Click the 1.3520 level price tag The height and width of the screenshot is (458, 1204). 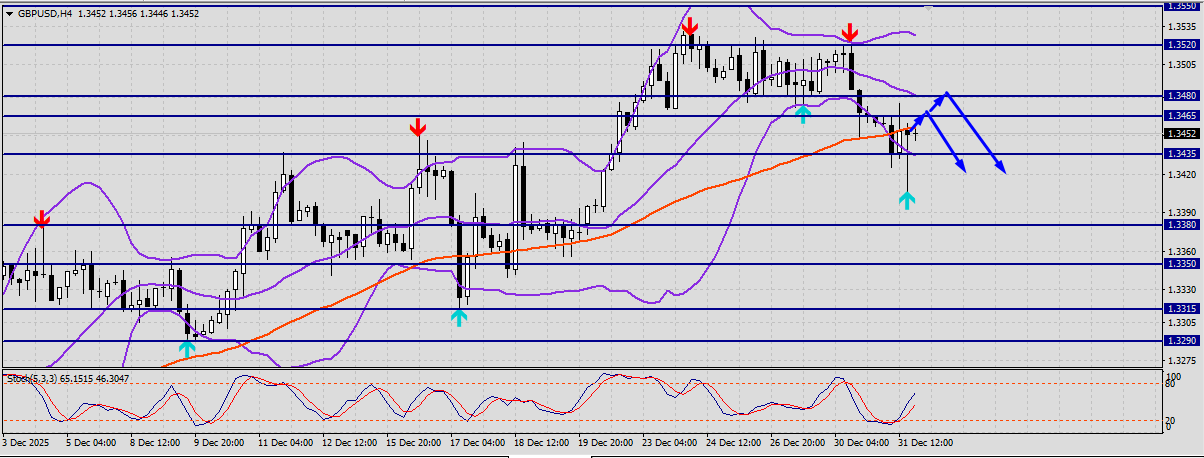1181,45
